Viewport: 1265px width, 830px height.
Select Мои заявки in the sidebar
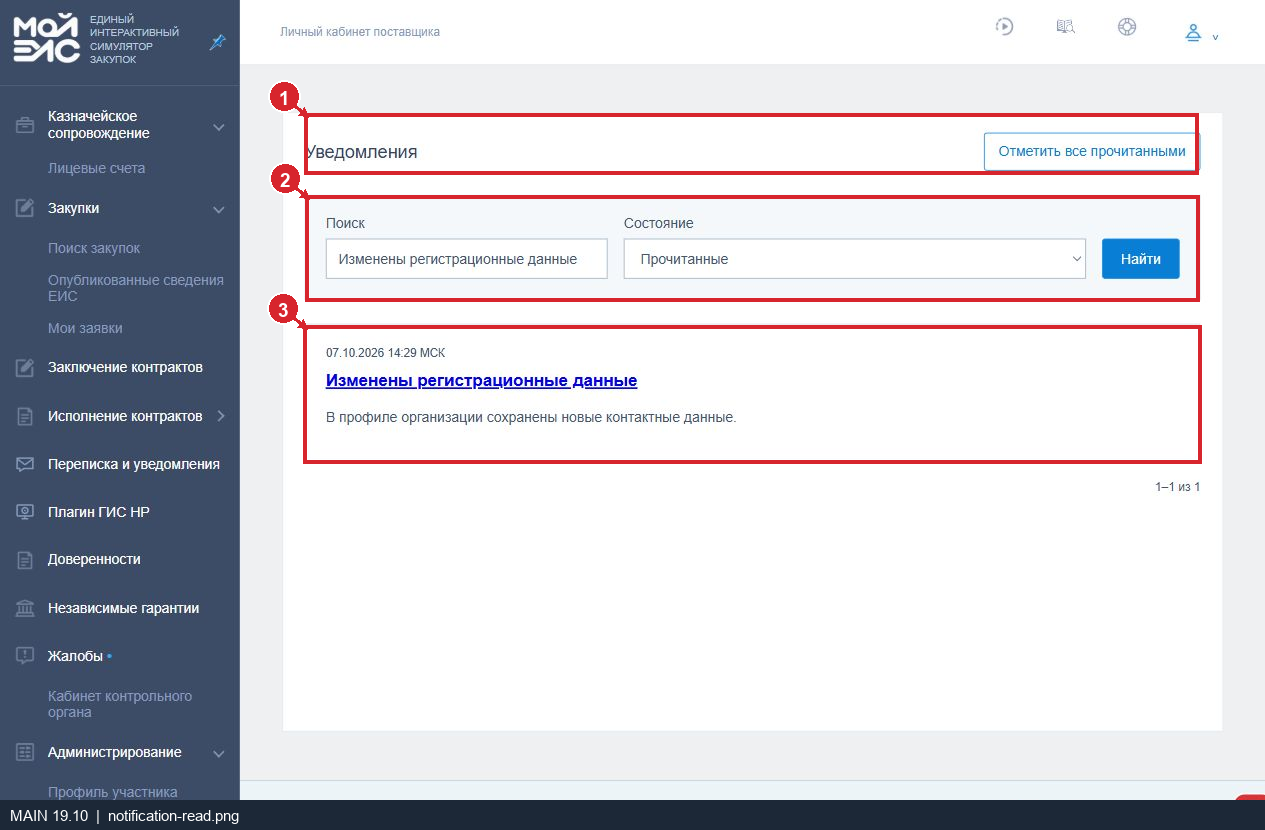pos(85,328)
